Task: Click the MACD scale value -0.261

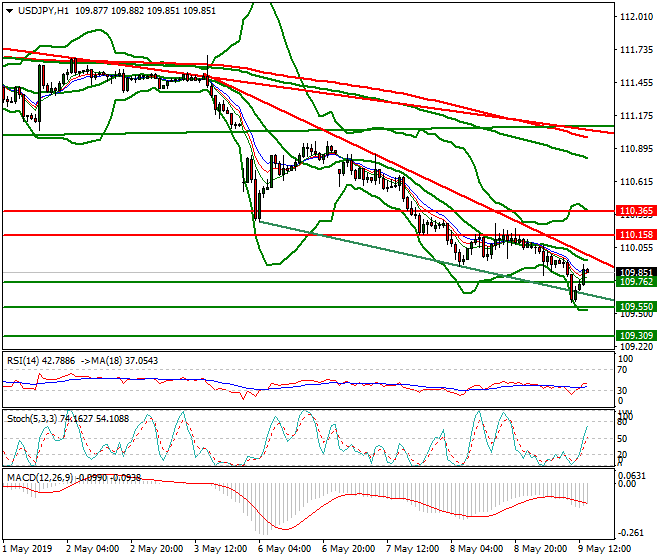Action: (x=631, y=533)
